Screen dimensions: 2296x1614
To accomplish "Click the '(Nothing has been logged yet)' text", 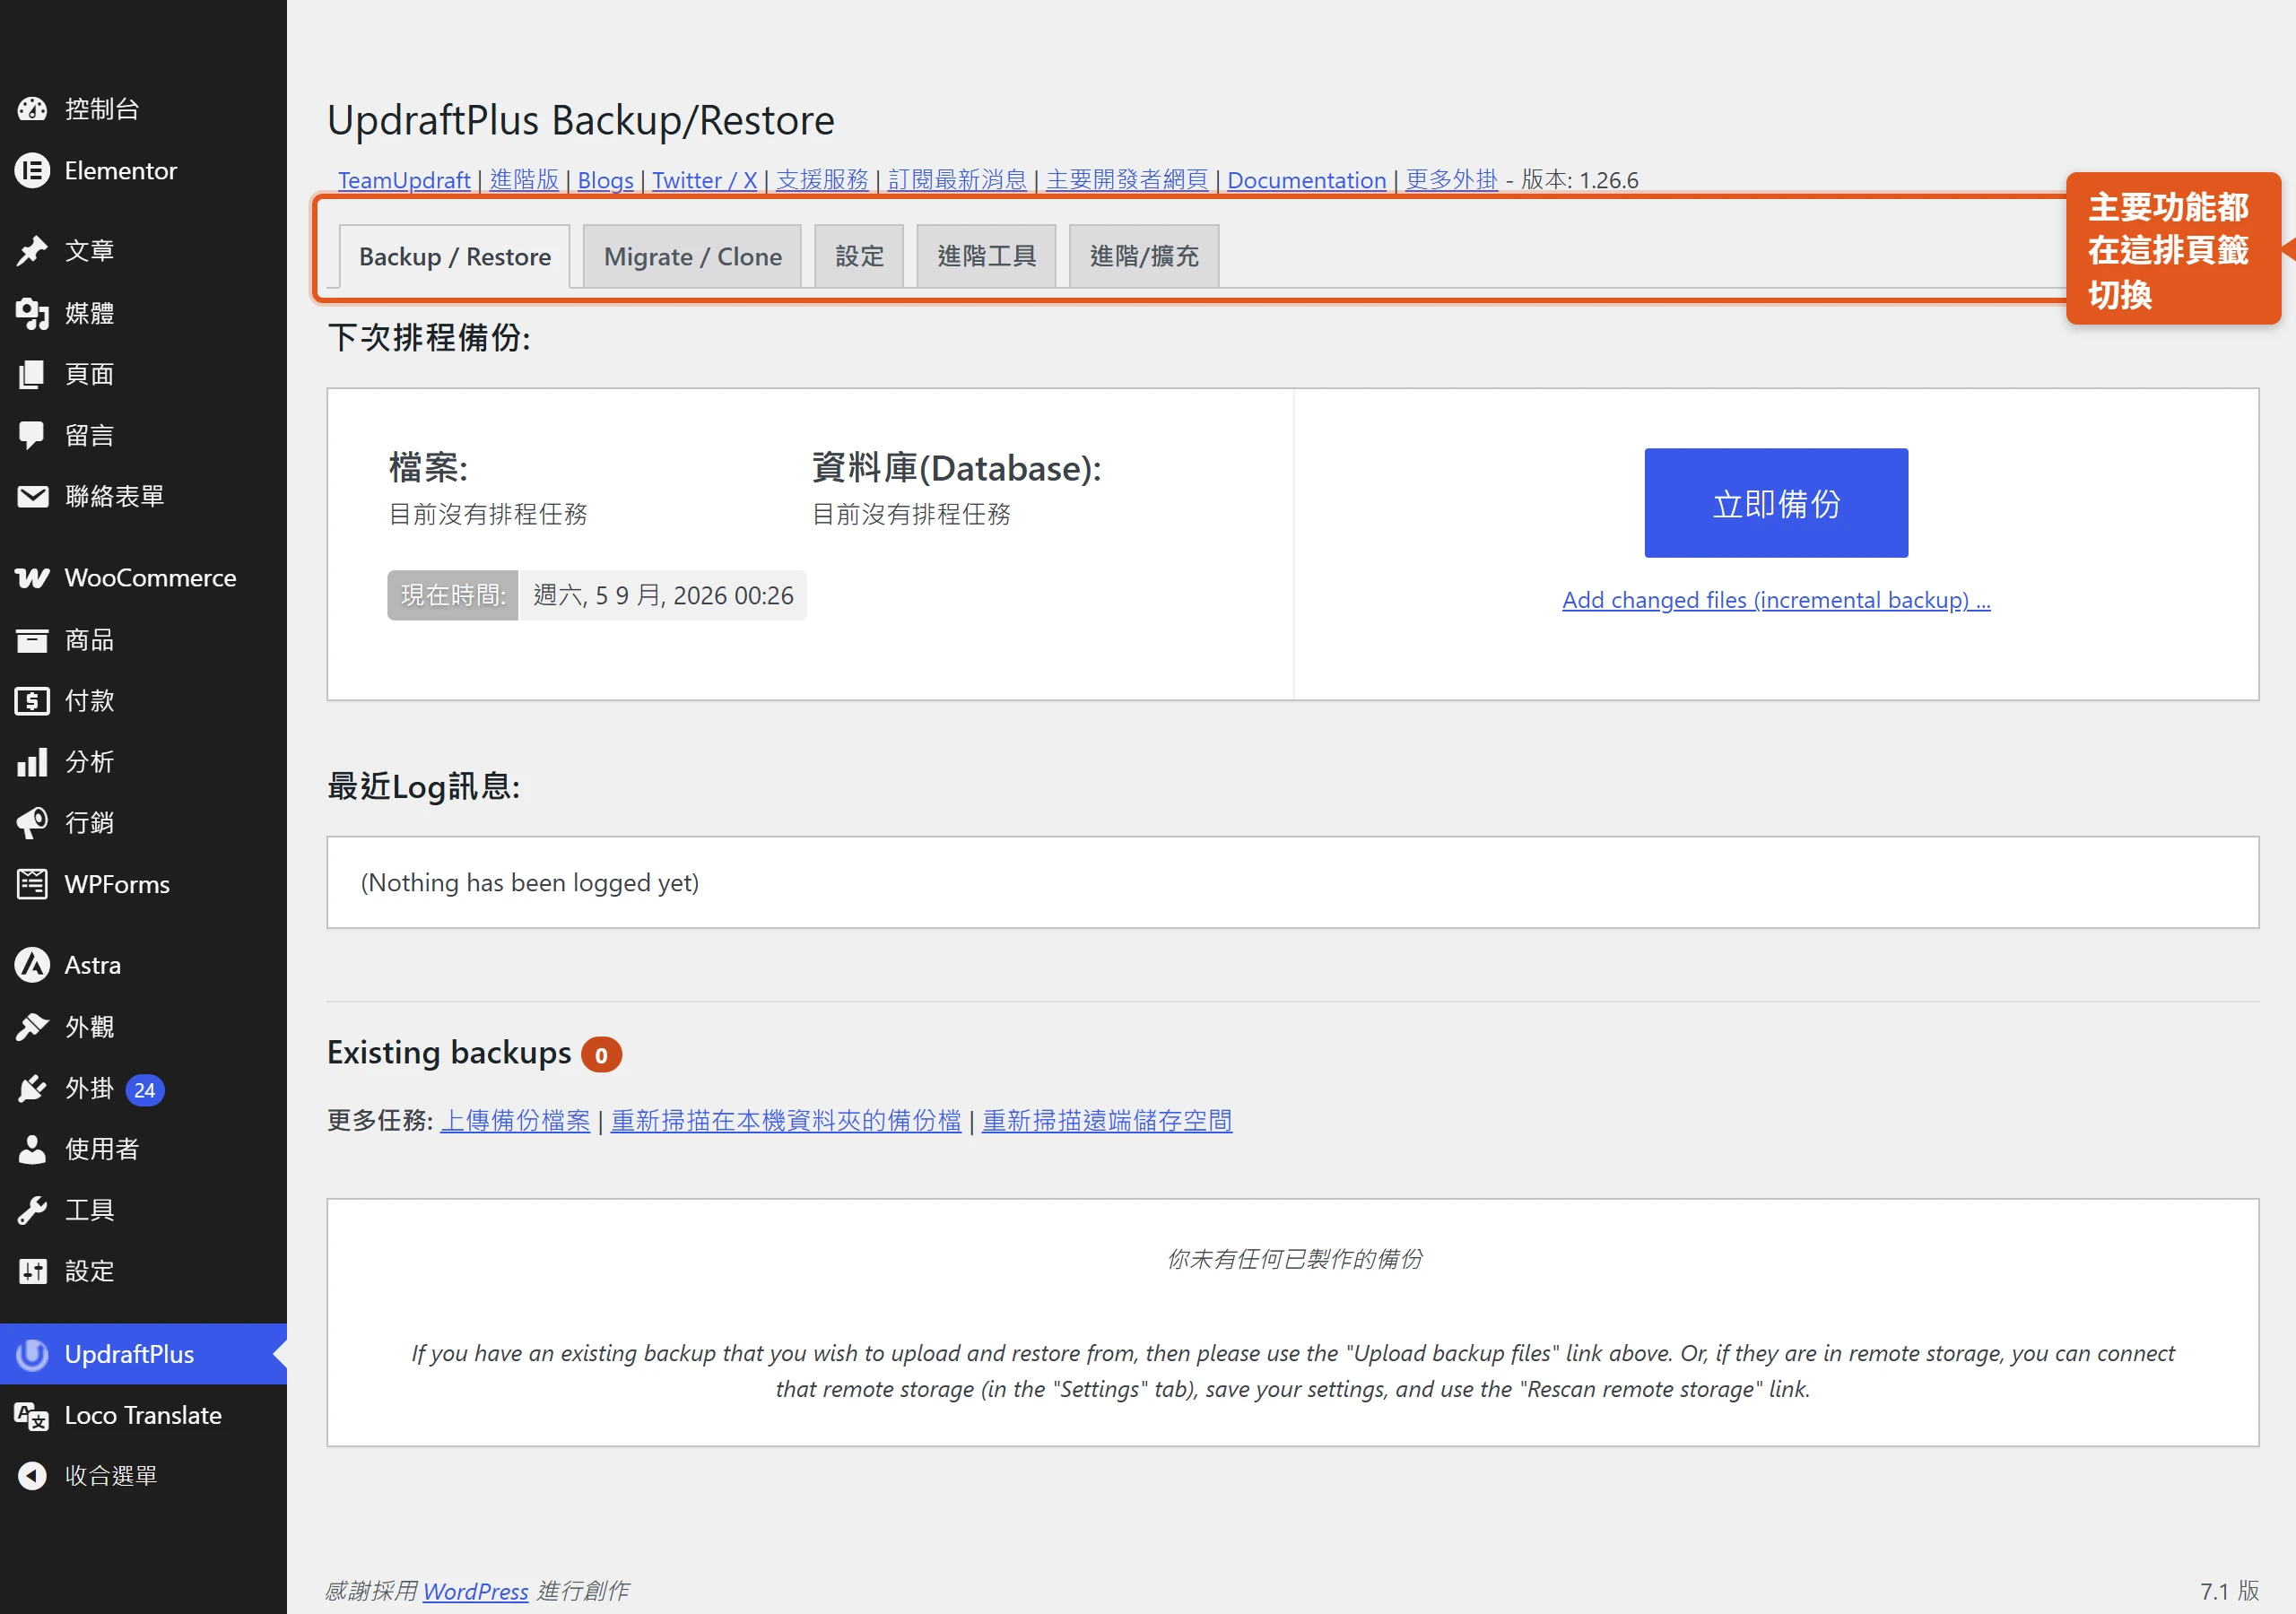I will [530, 883].
